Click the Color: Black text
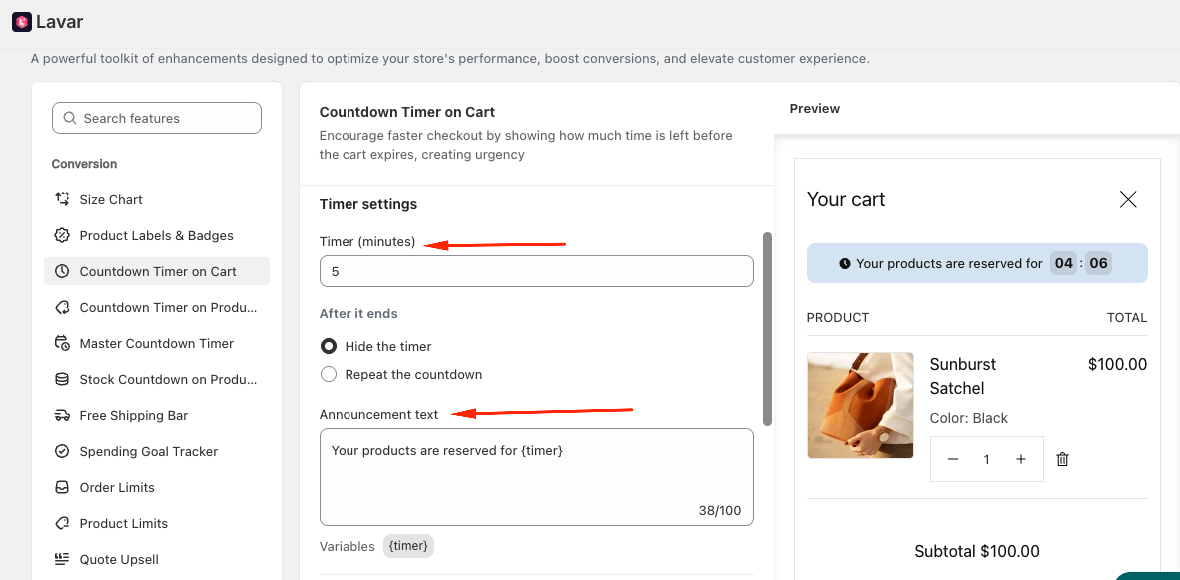Screen dimensions: 1180x580 click(x=969, y=418)
